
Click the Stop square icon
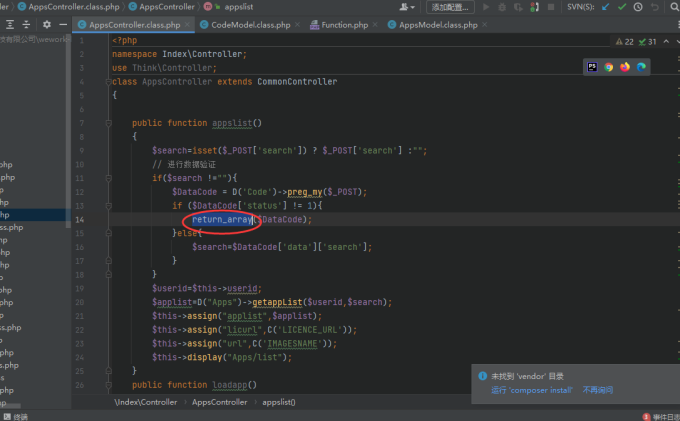[x=551, y=7]
